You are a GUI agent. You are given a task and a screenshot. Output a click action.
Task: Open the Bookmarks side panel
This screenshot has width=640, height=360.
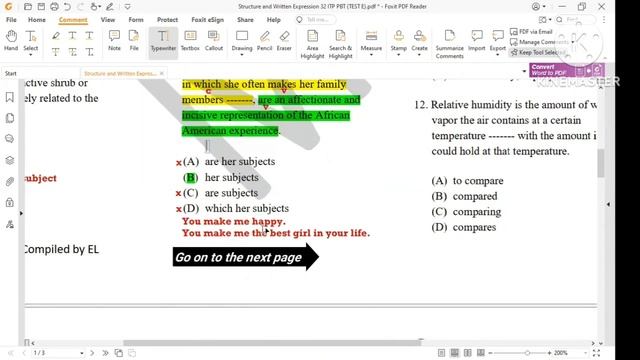point(10,97)
